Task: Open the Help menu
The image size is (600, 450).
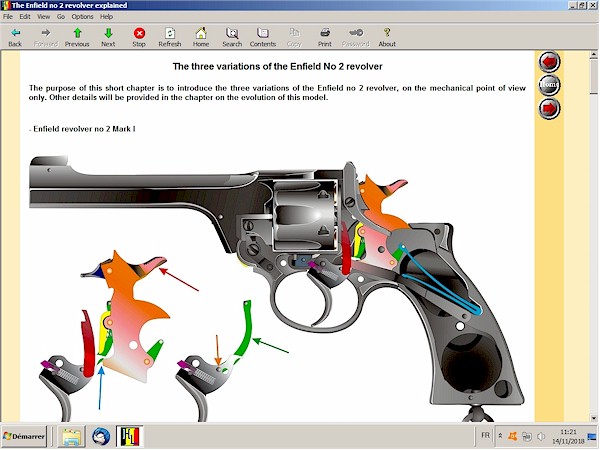Action: click(x=106, y=16)
